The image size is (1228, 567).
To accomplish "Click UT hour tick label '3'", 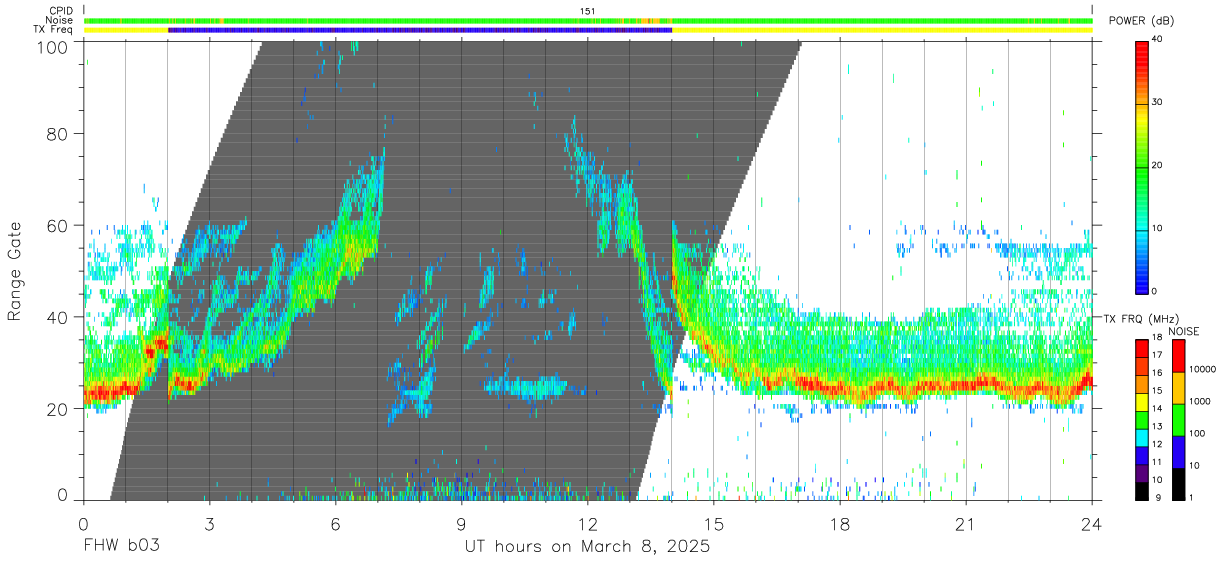I will (209, 523).
